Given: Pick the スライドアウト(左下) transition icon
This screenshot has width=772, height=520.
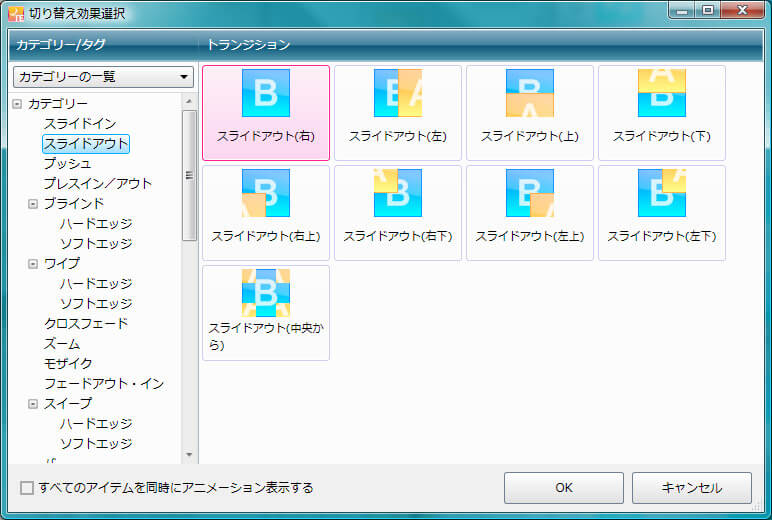Looking at the screenshot, I should (x=662, y=194).
